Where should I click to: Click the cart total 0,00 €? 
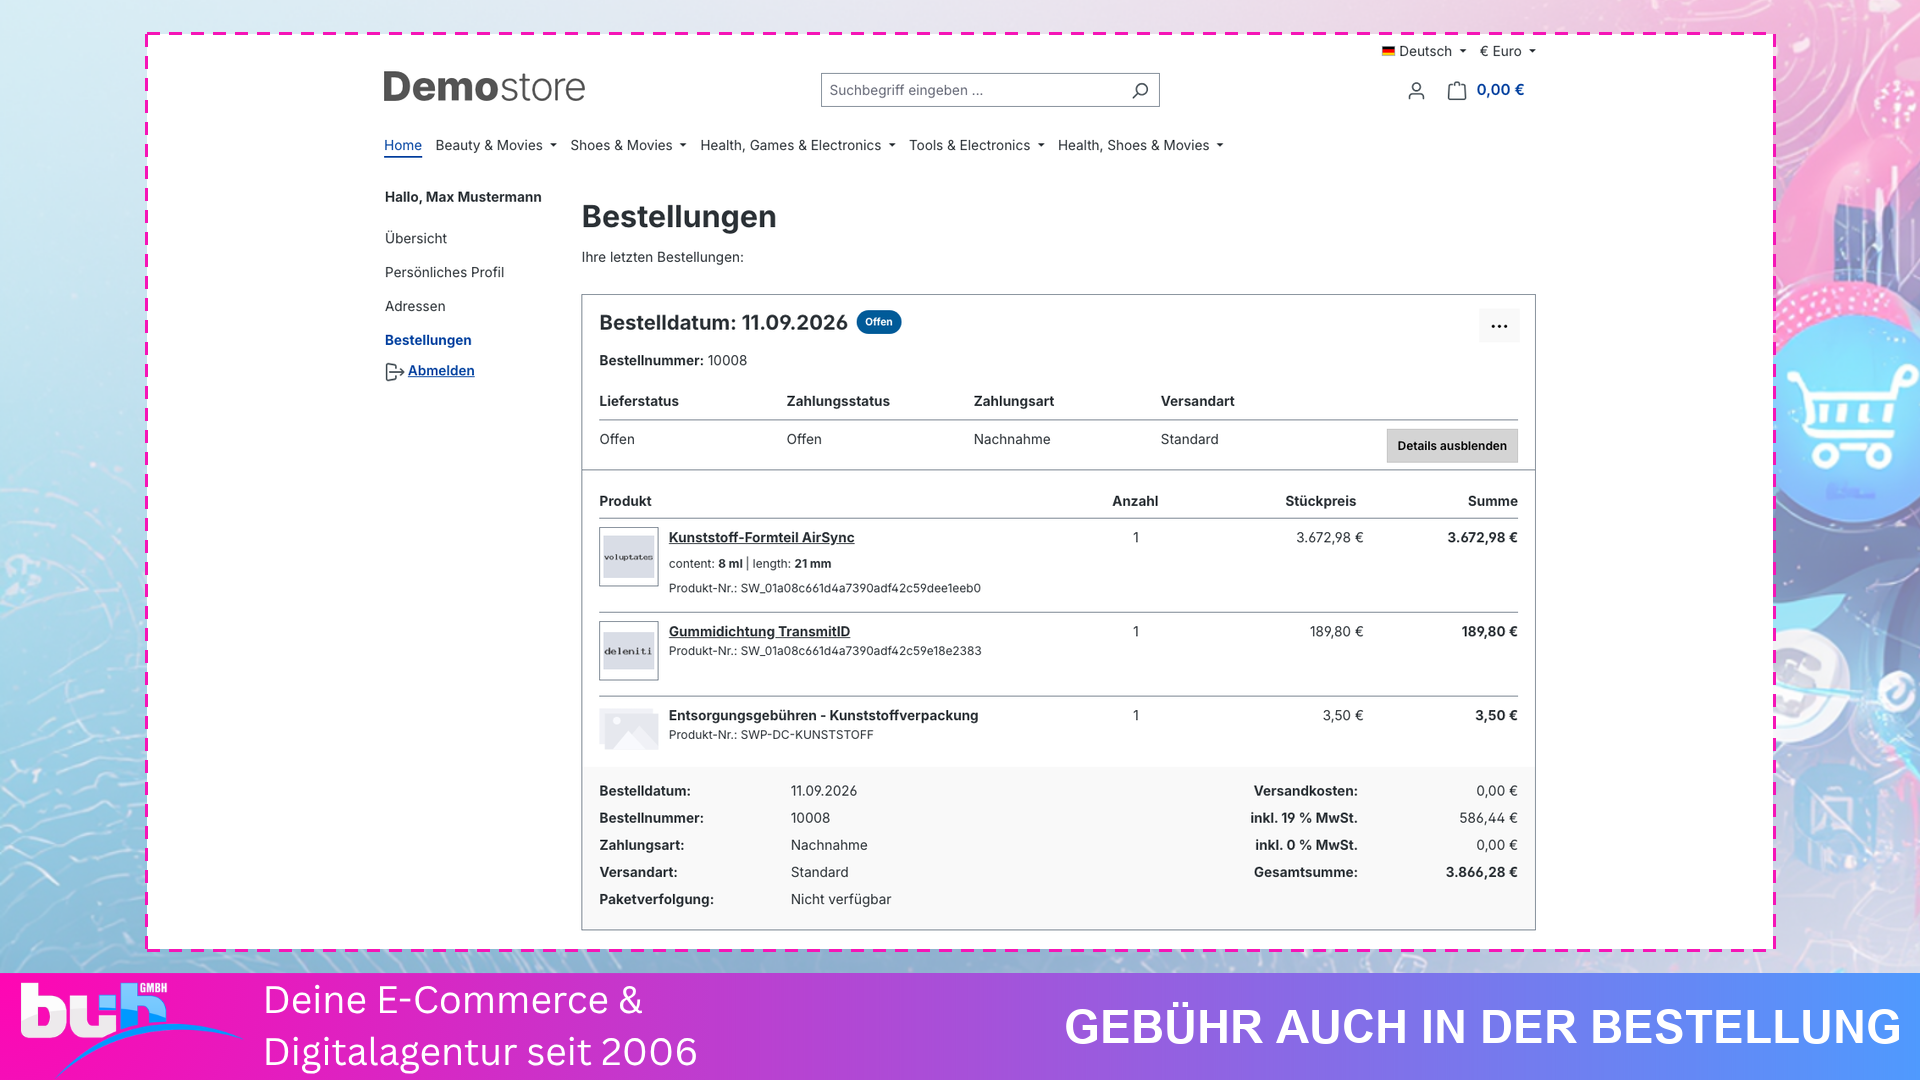point(1500,90)
